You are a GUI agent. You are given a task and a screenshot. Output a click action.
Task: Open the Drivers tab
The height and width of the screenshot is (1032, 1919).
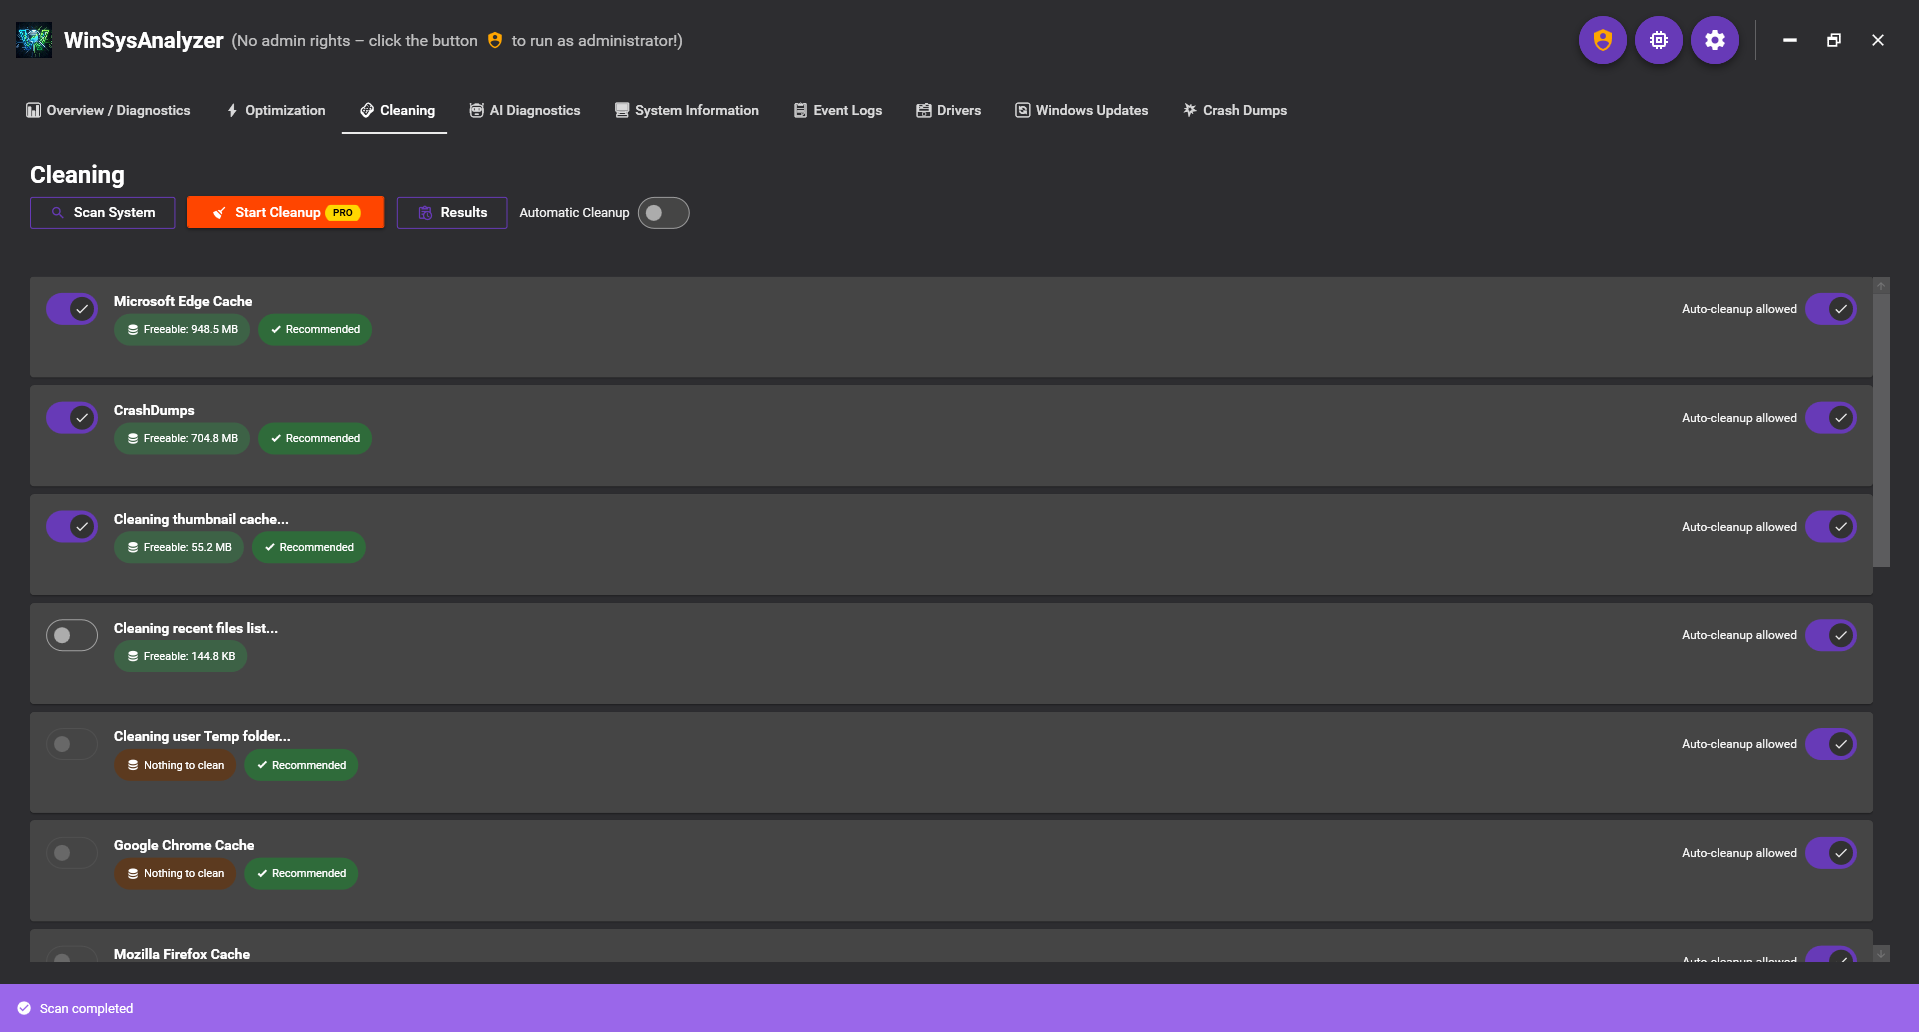[949, 110]
